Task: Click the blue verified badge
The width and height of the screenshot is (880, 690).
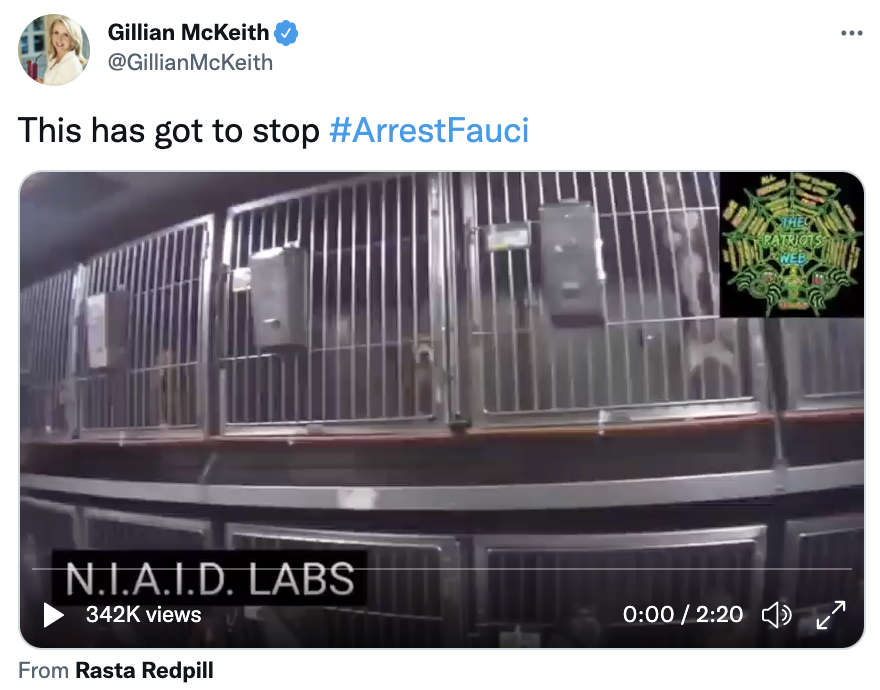Action: 286,33
